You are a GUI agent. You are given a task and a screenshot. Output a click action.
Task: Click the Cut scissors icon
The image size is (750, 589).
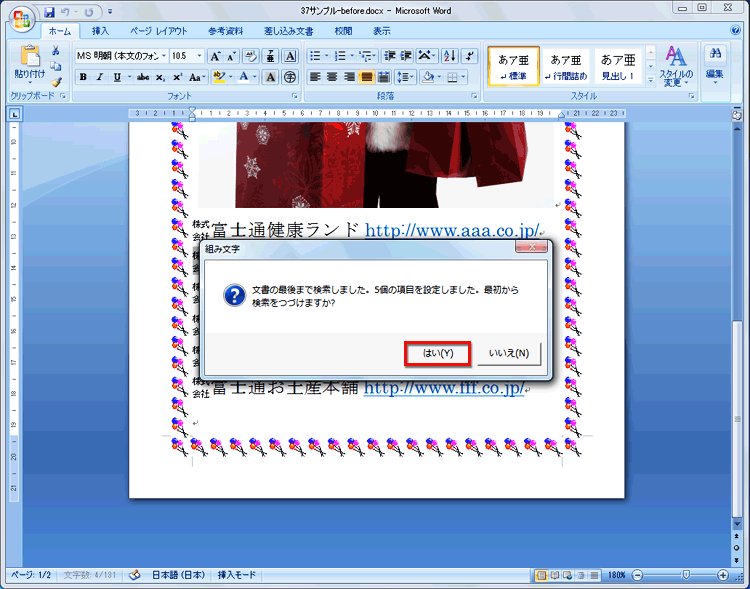click(56, 50)
